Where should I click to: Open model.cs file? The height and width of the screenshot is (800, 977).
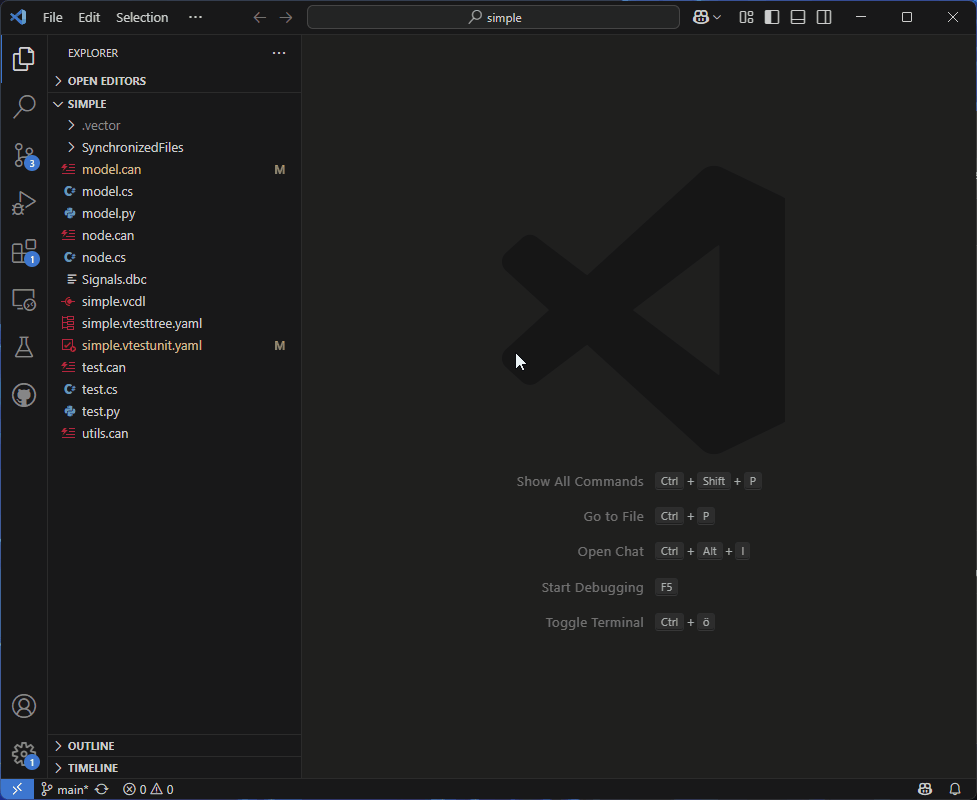tap(174, 191)
